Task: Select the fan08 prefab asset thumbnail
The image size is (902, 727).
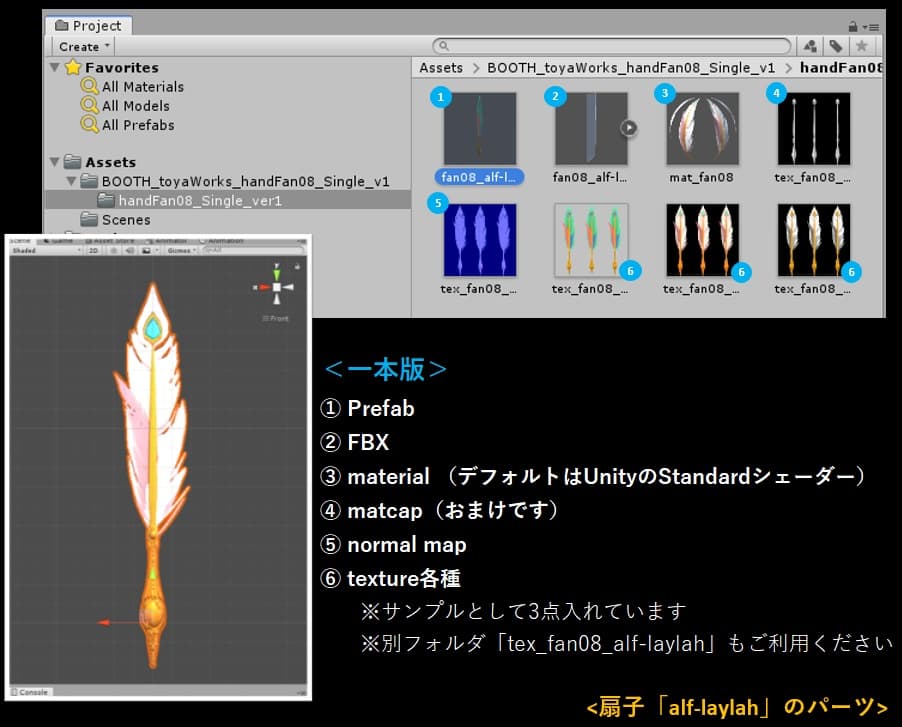Action: pos(480,129)
